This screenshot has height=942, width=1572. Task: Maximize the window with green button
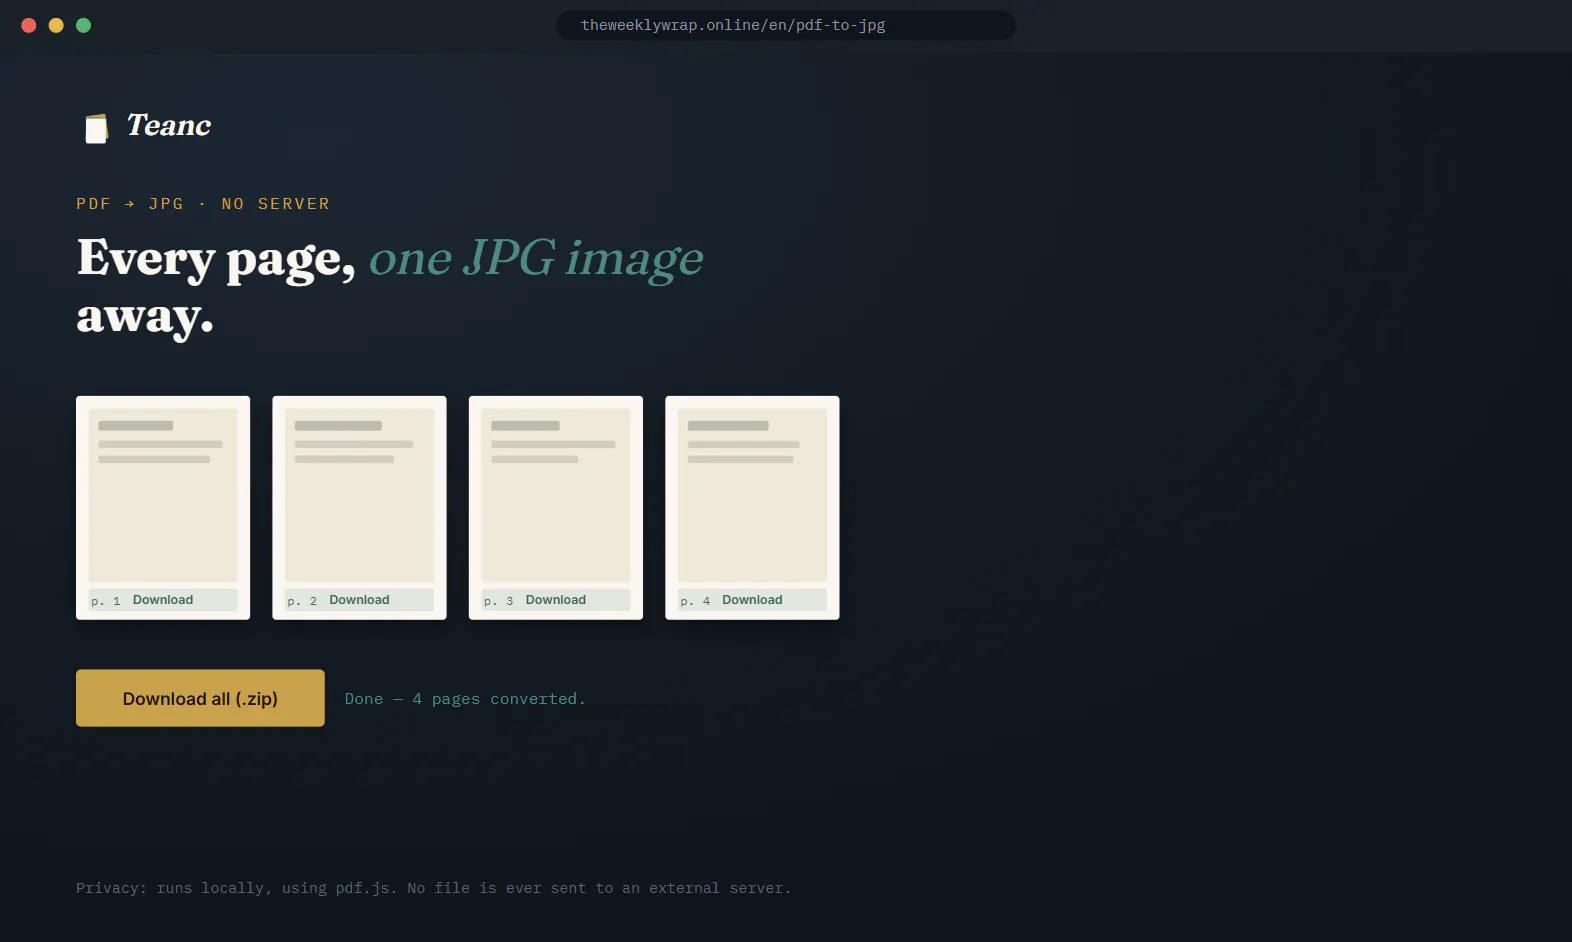[84, 25]
